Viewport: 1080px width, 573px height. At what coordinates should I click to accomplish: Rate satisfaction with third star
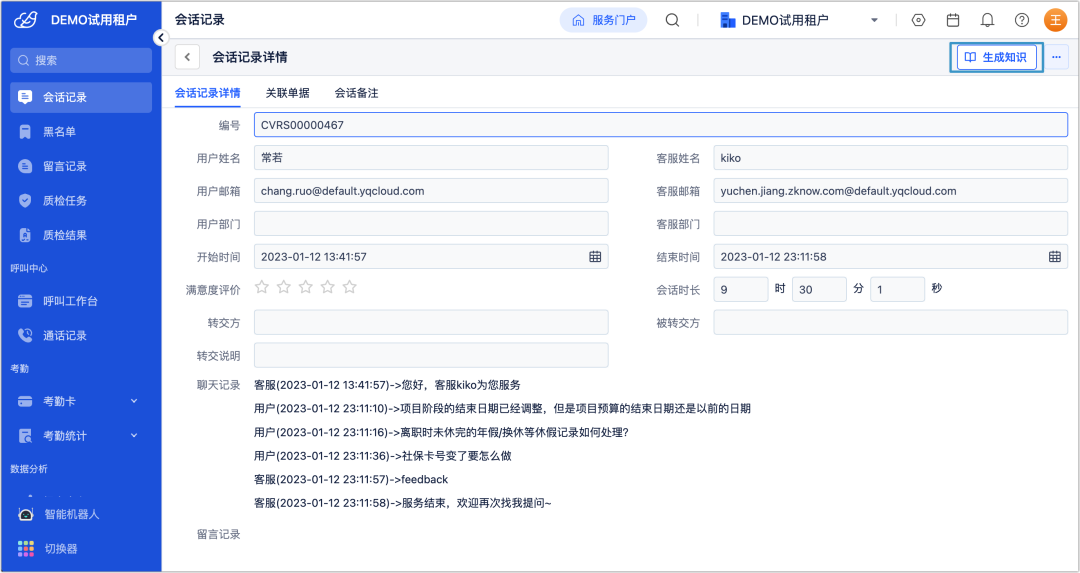(x=306, y=287)
